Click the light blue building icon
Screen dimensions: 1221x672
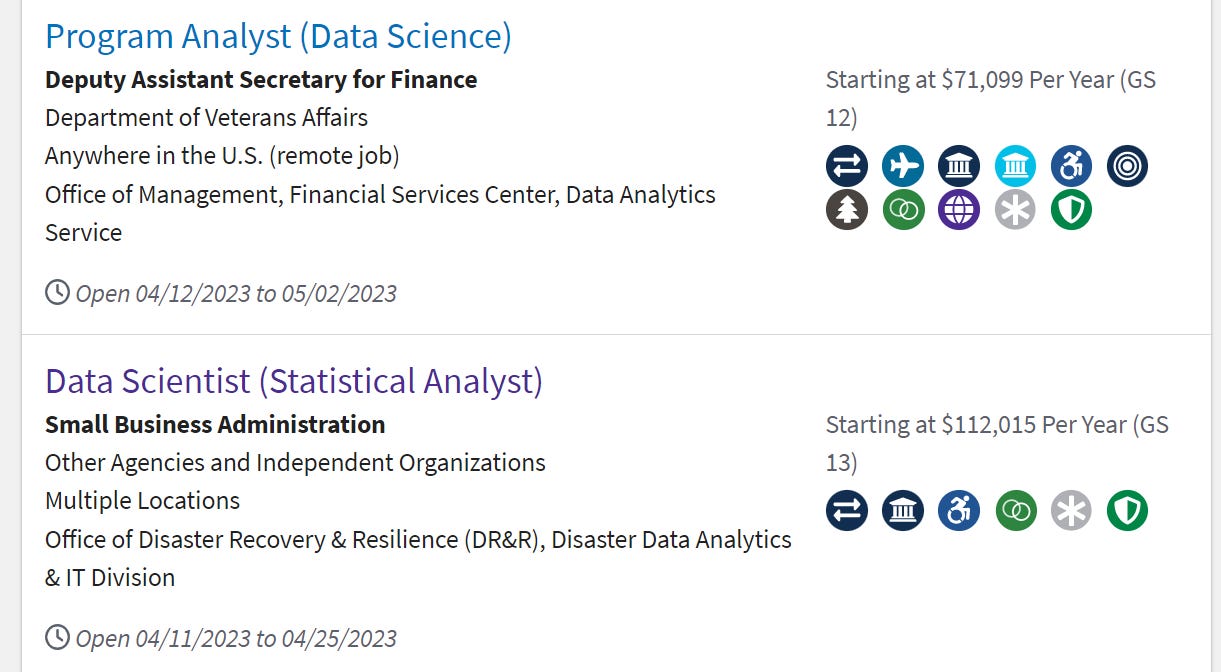point(1015,166)
